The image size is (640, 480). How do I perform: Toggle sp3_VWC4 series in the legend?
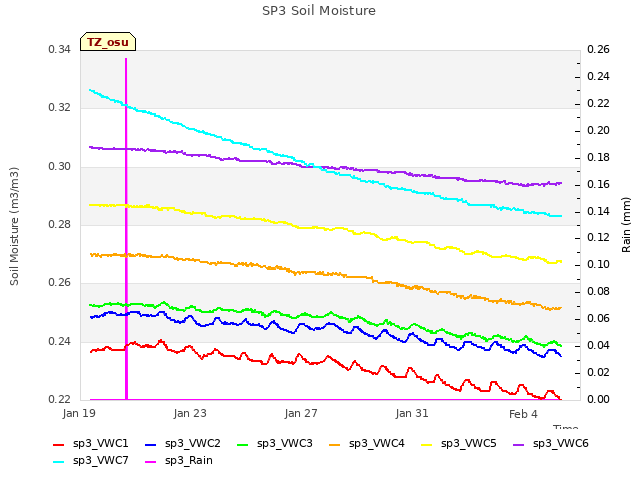(x=367, y=444)
